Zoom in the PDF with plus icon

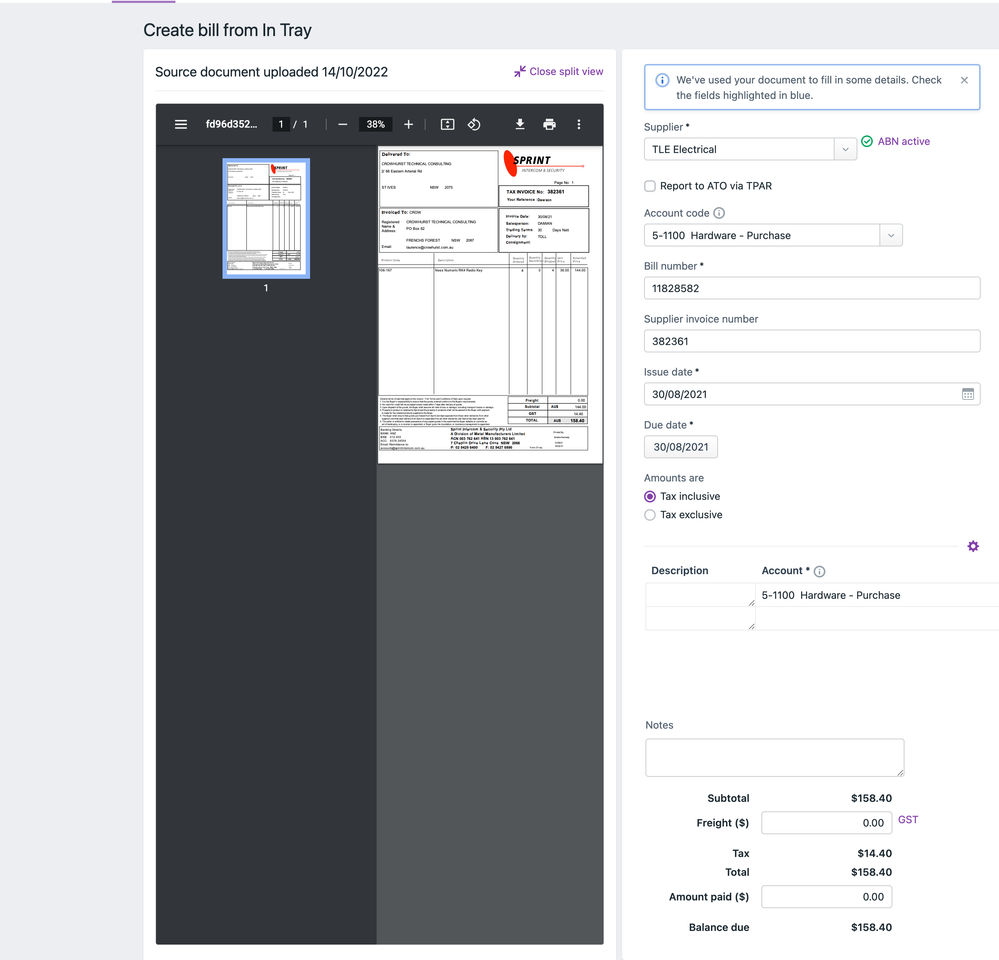click(408, 125)
